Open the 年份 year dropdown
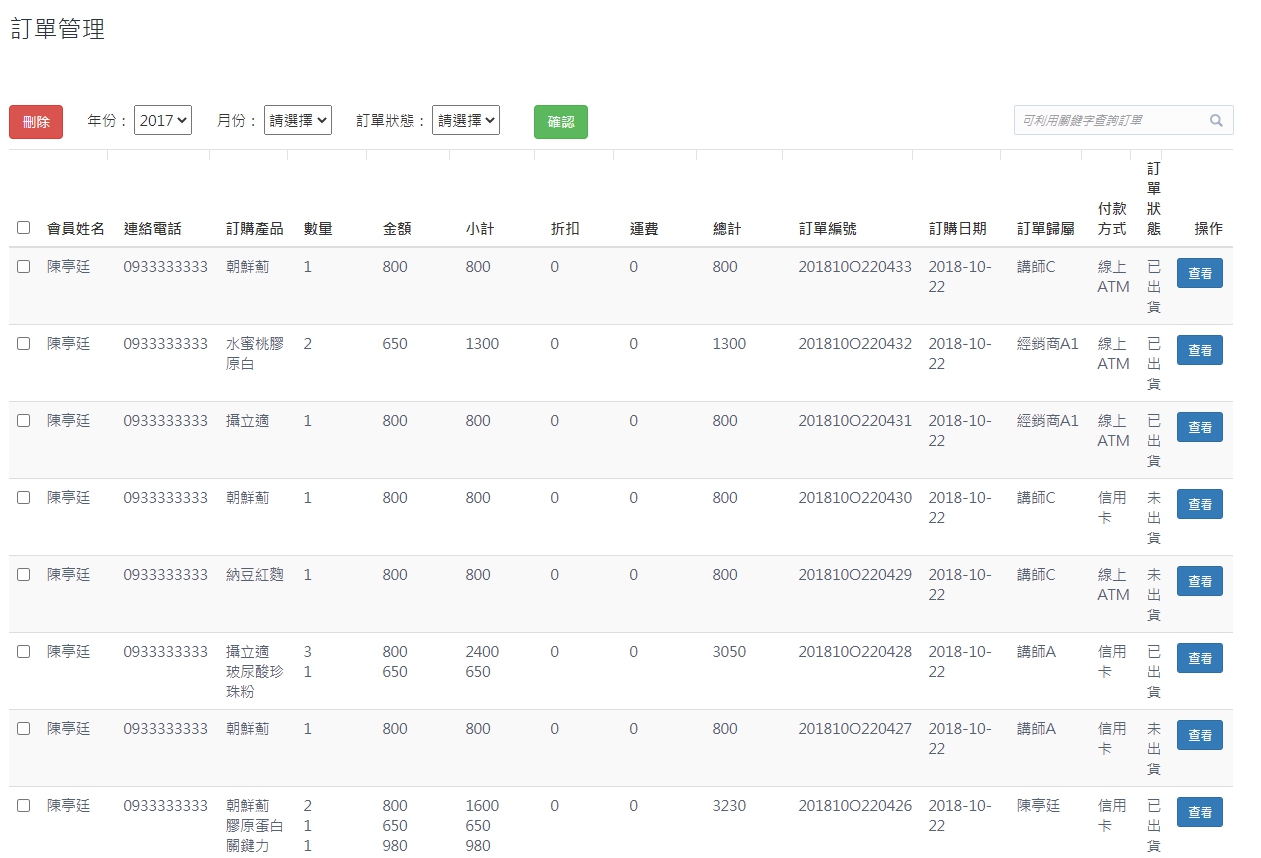The image size is (1261, 858). pyautogui.click(x=163, y=120)
